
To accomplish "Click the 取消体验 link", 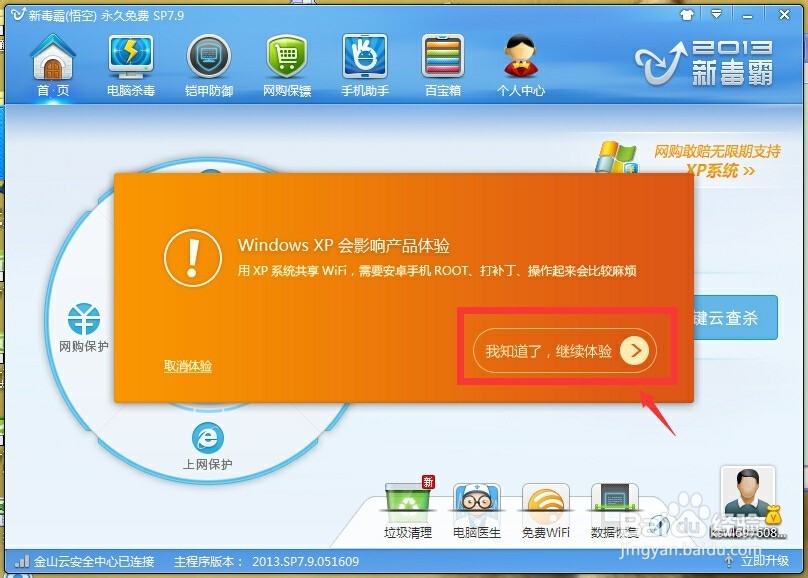I will (186, 366).
